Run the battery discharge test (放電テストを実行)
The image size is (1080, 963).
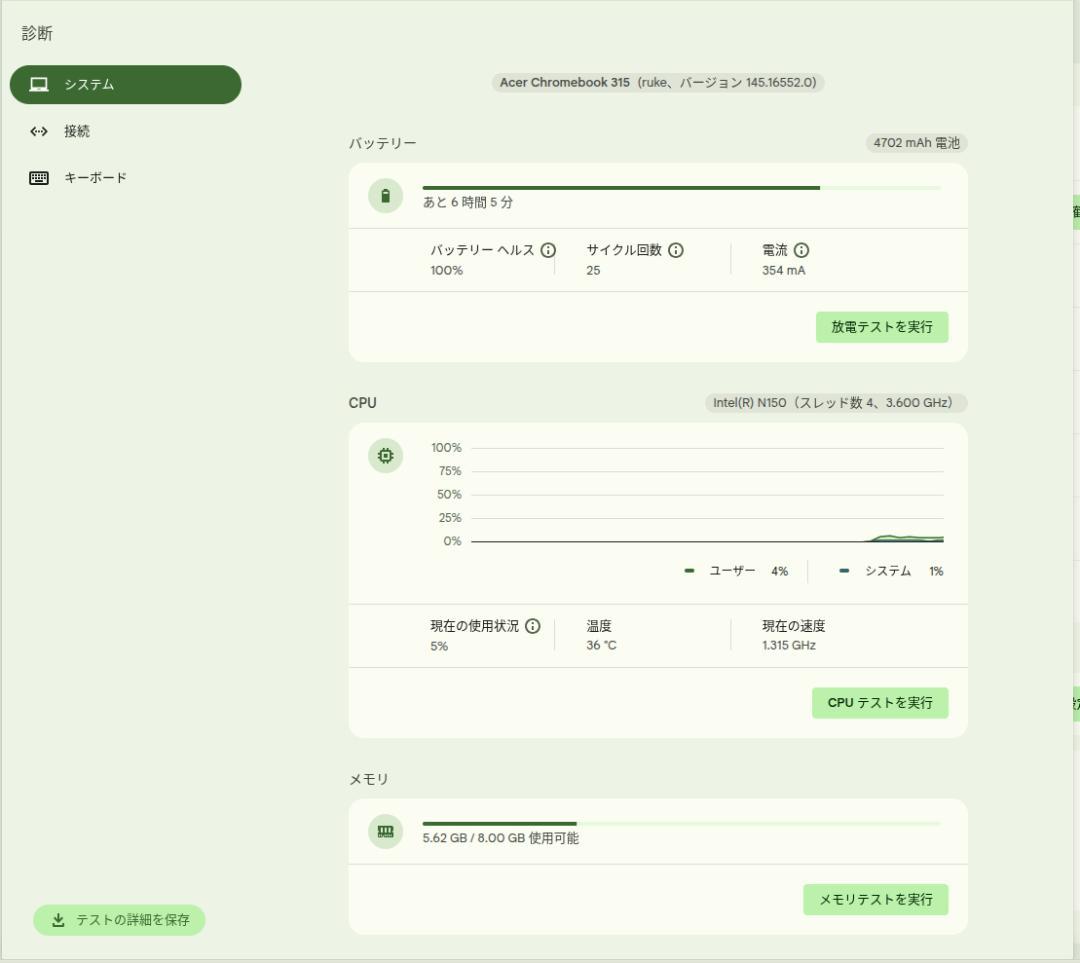click(881, 327)
